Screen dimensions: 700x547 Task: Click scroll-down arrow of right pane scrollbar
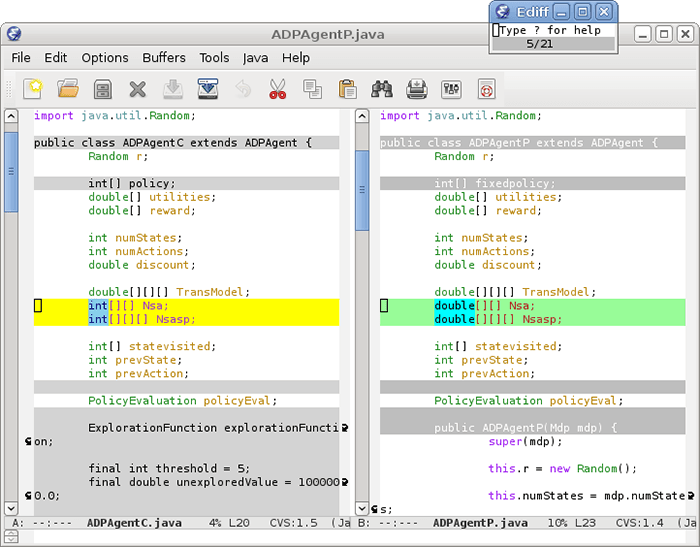click(x=362, y=508)
